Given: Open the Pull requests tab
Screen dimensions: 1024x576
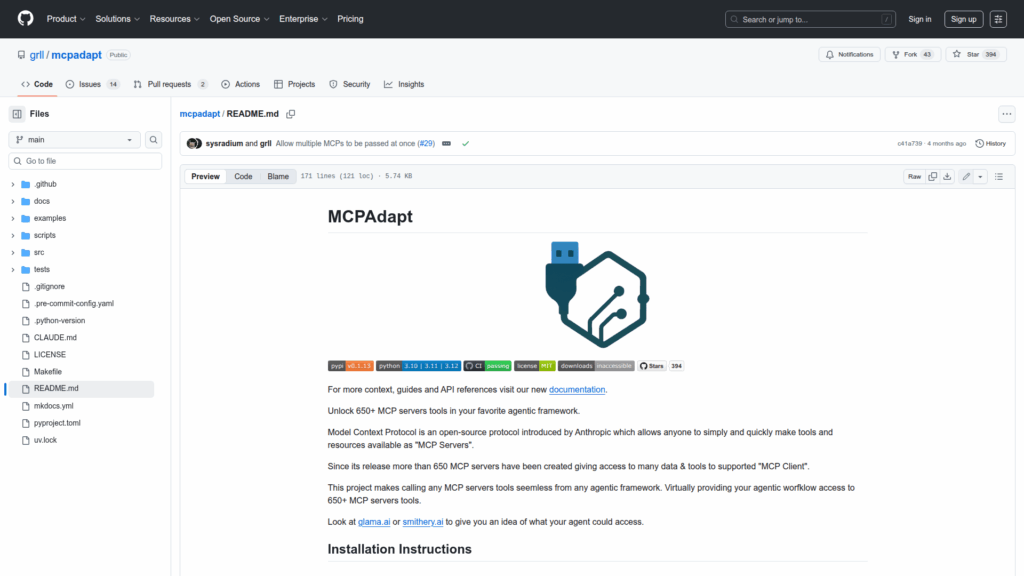Looking at the screenshot, I should coord(170,85).
